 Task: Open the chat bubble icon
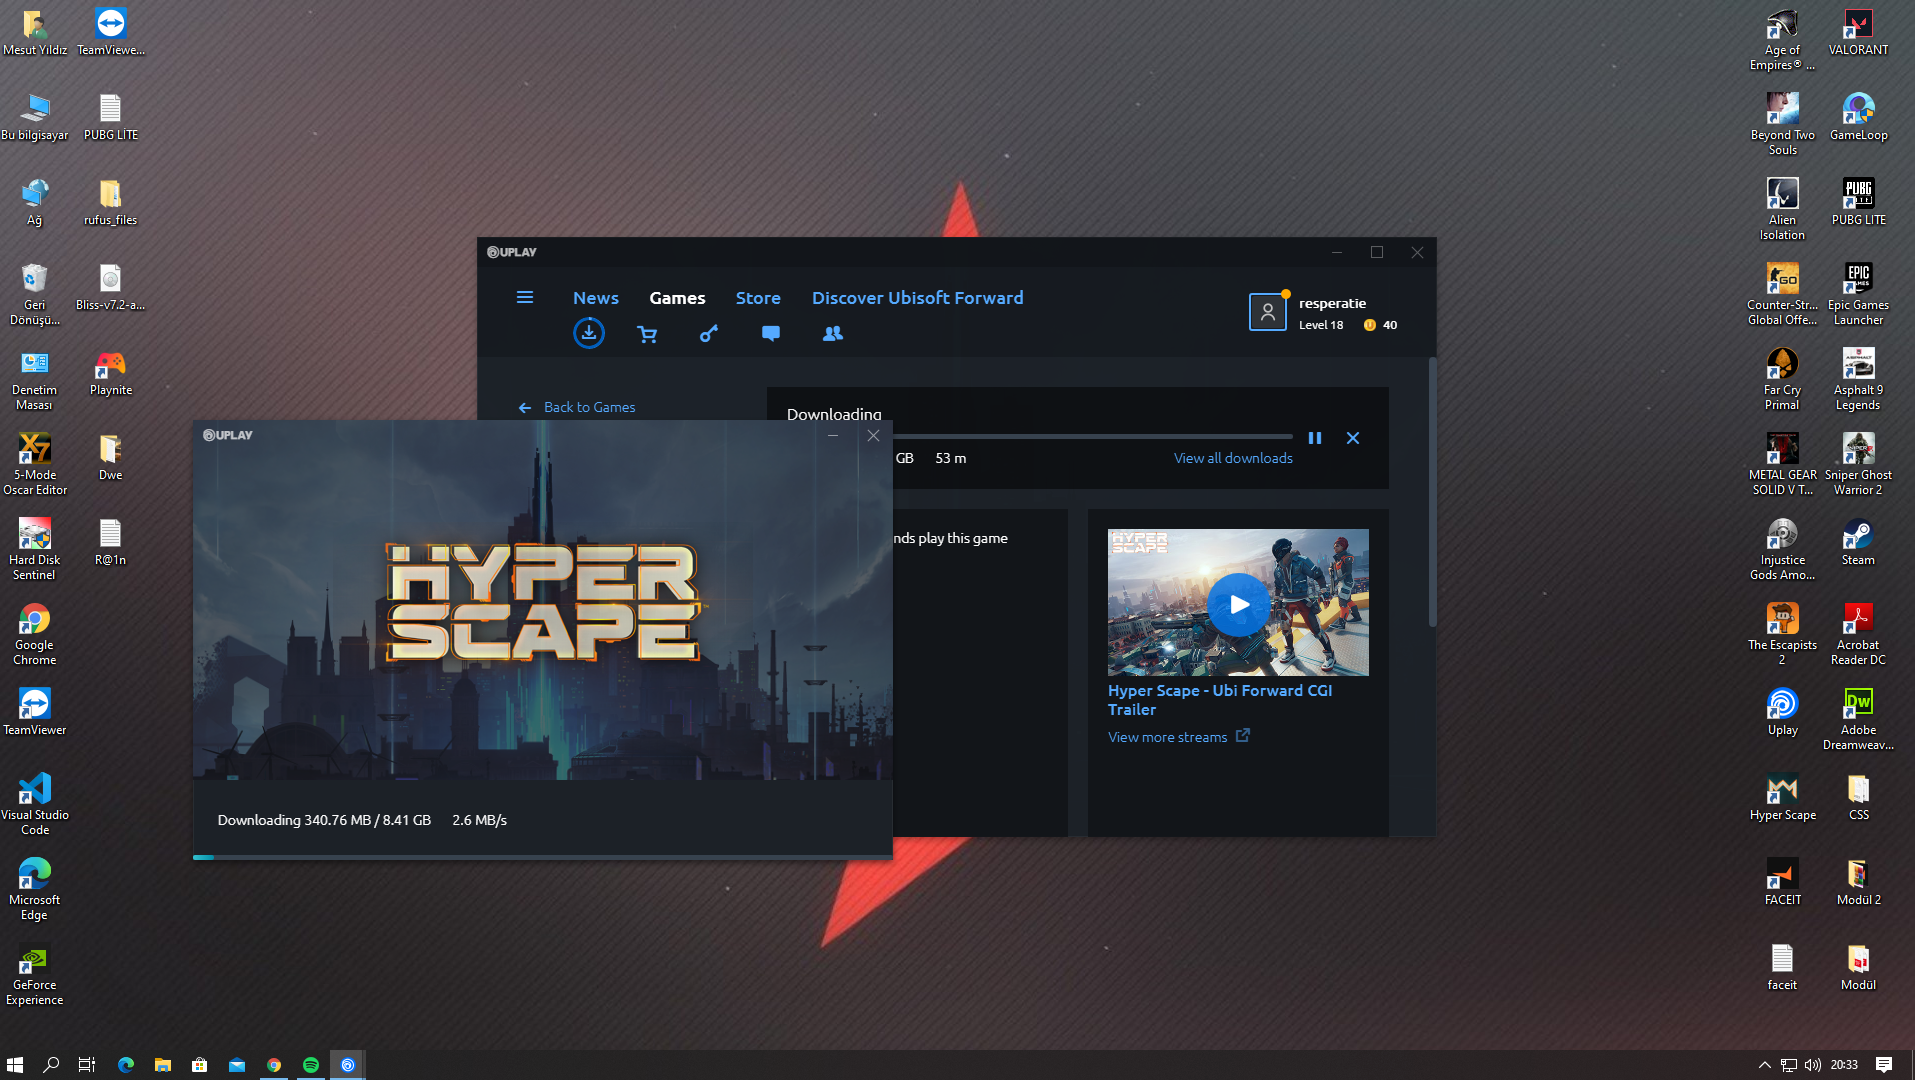770,334
